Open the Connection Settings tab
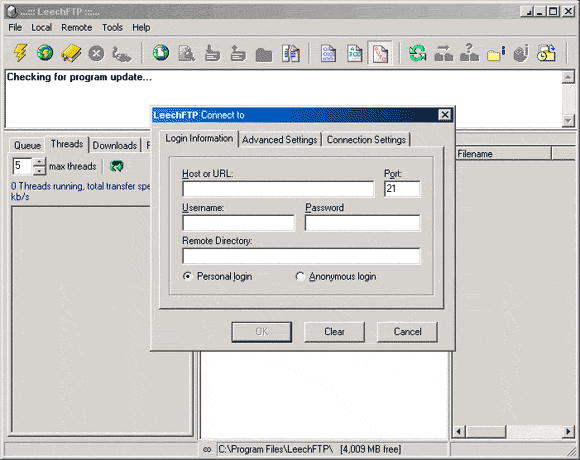The height and width of the screenshot is (460, 580). point(366,140)
